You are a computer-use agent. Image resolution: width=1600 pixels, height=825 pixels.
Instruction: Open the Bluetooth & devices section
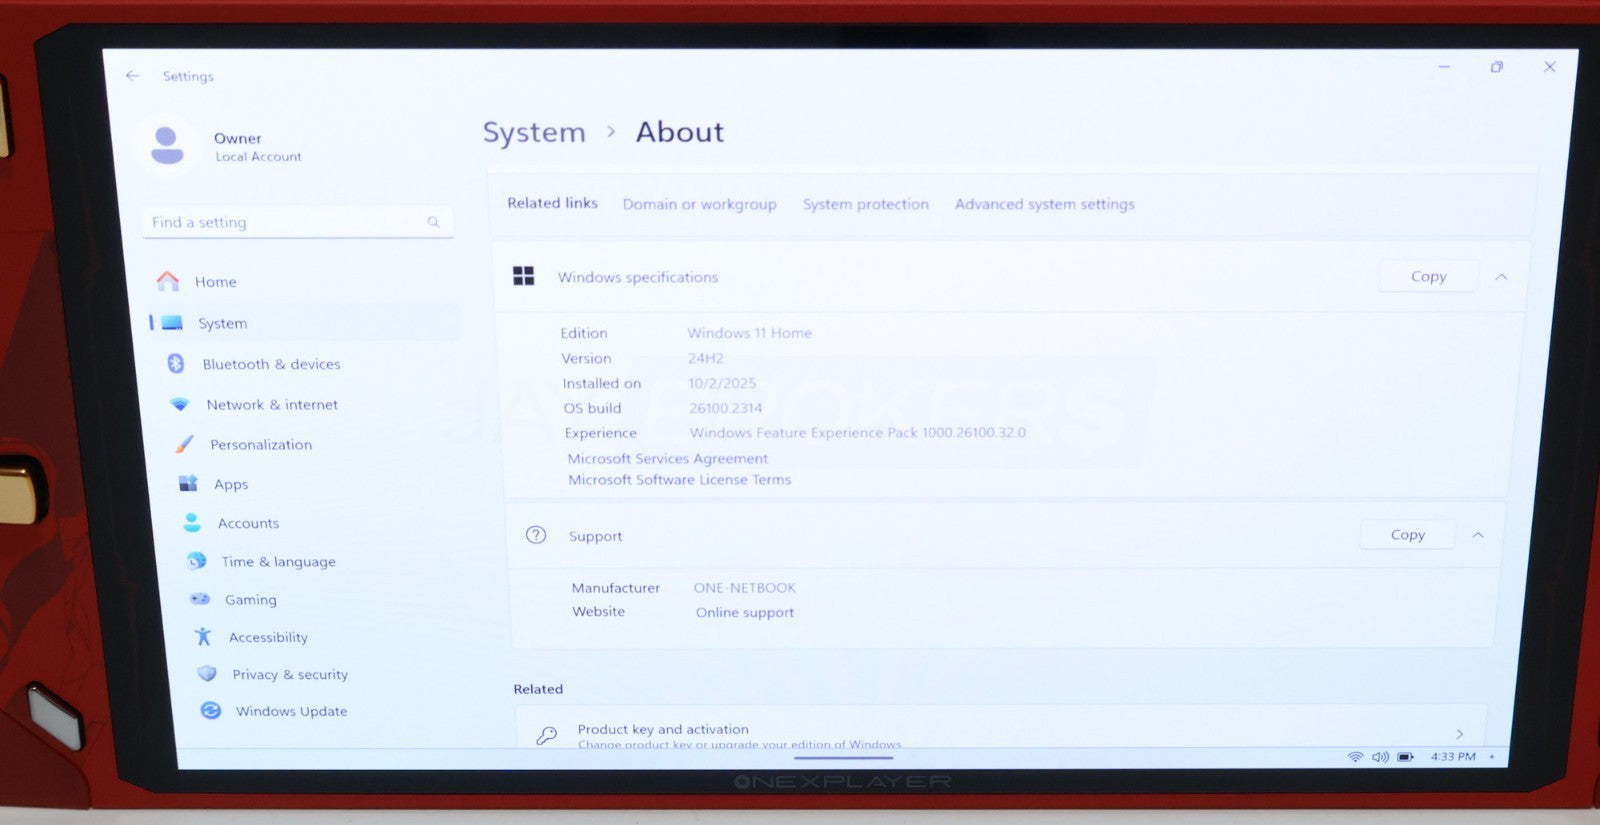pos(270,364)
